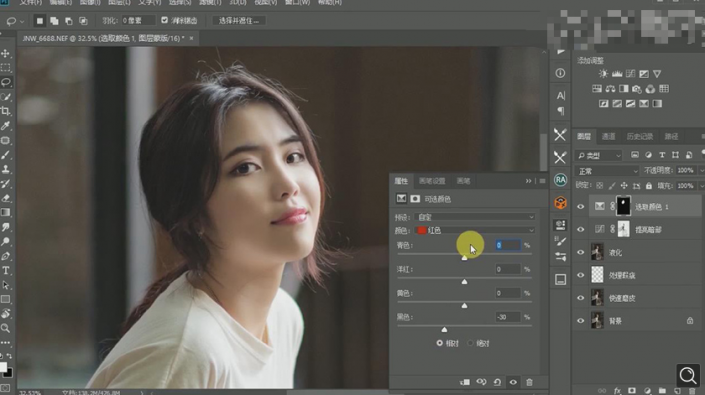Add a Curves adjustment from Adjustments panel

pyautogui.click(x=630, y=74)
